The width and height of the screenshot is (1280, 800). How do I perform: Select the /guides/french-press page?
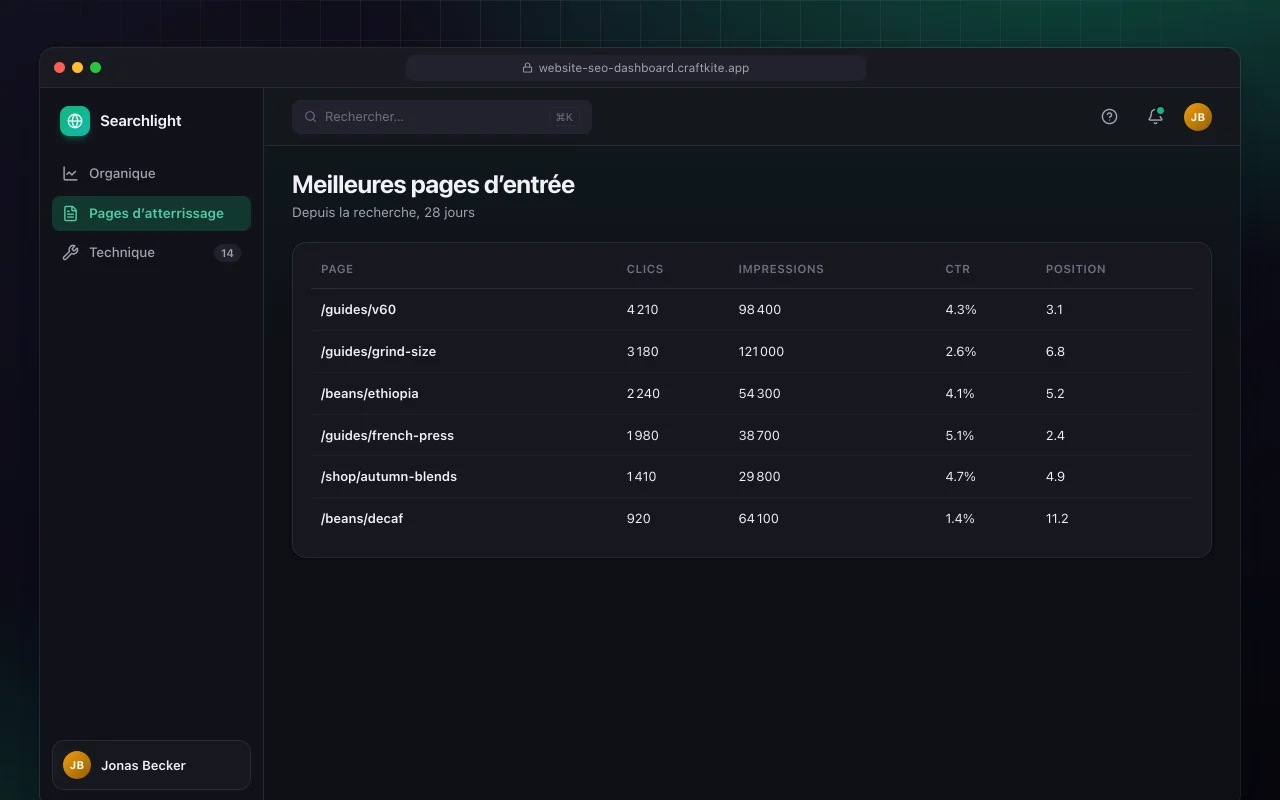(387, 436)
